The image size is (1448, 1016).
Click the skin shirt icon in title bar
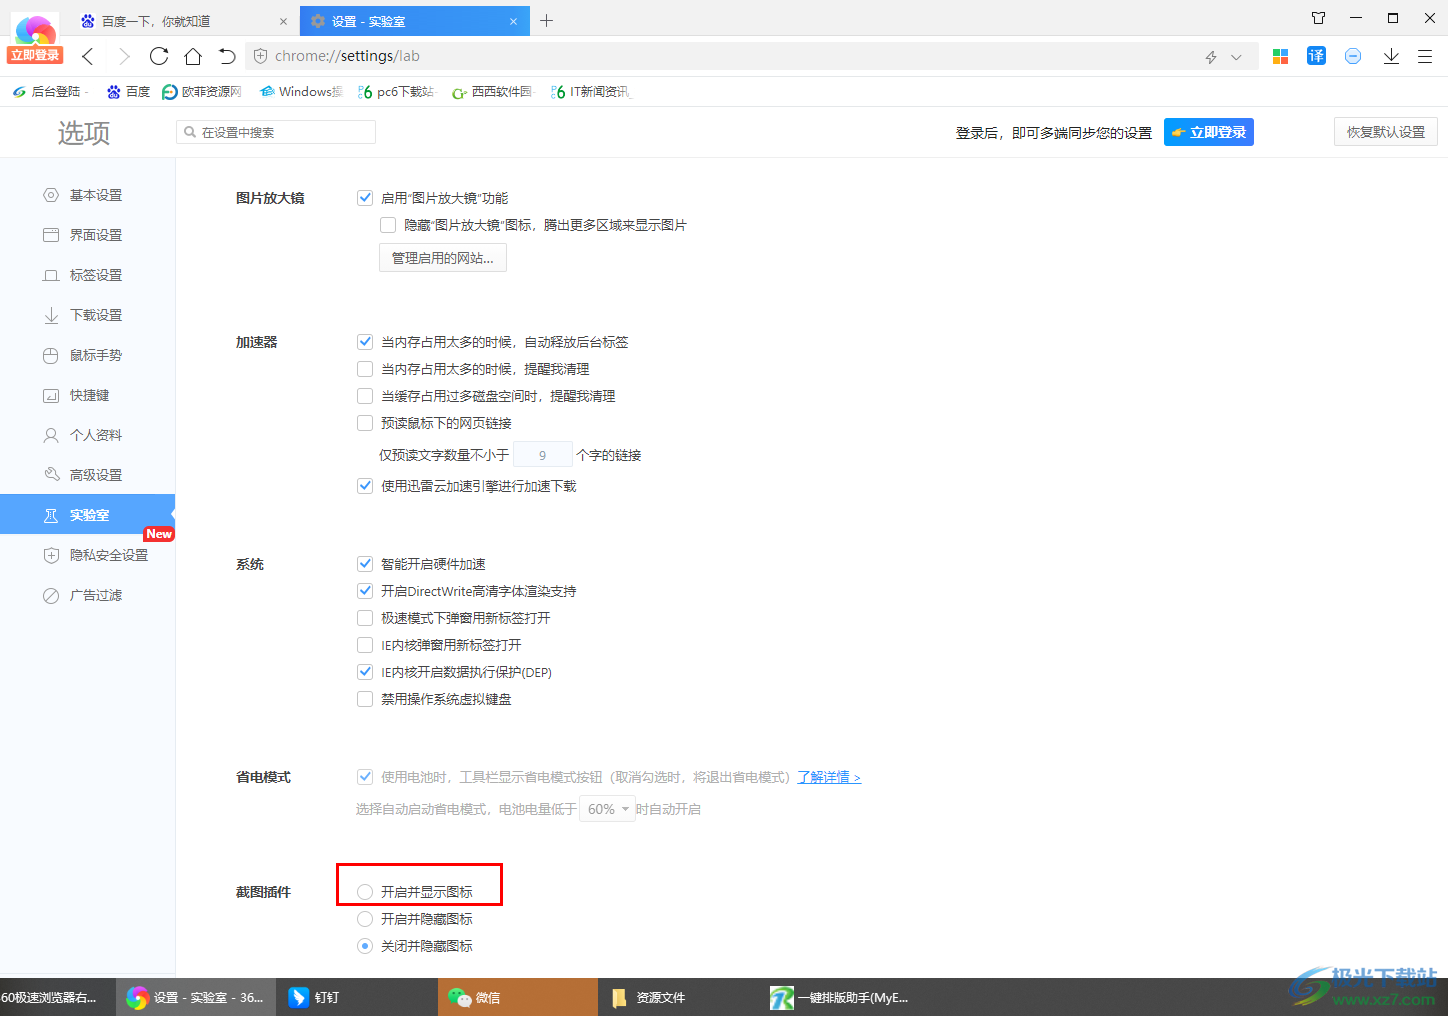[x=1318, y=18]
